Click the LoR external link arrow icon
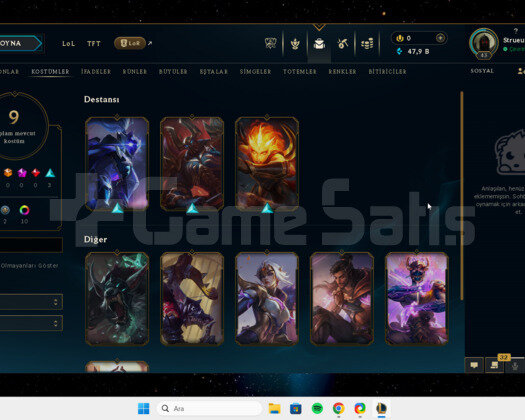Viewport: 525px width, 420px height. point(150,43)
